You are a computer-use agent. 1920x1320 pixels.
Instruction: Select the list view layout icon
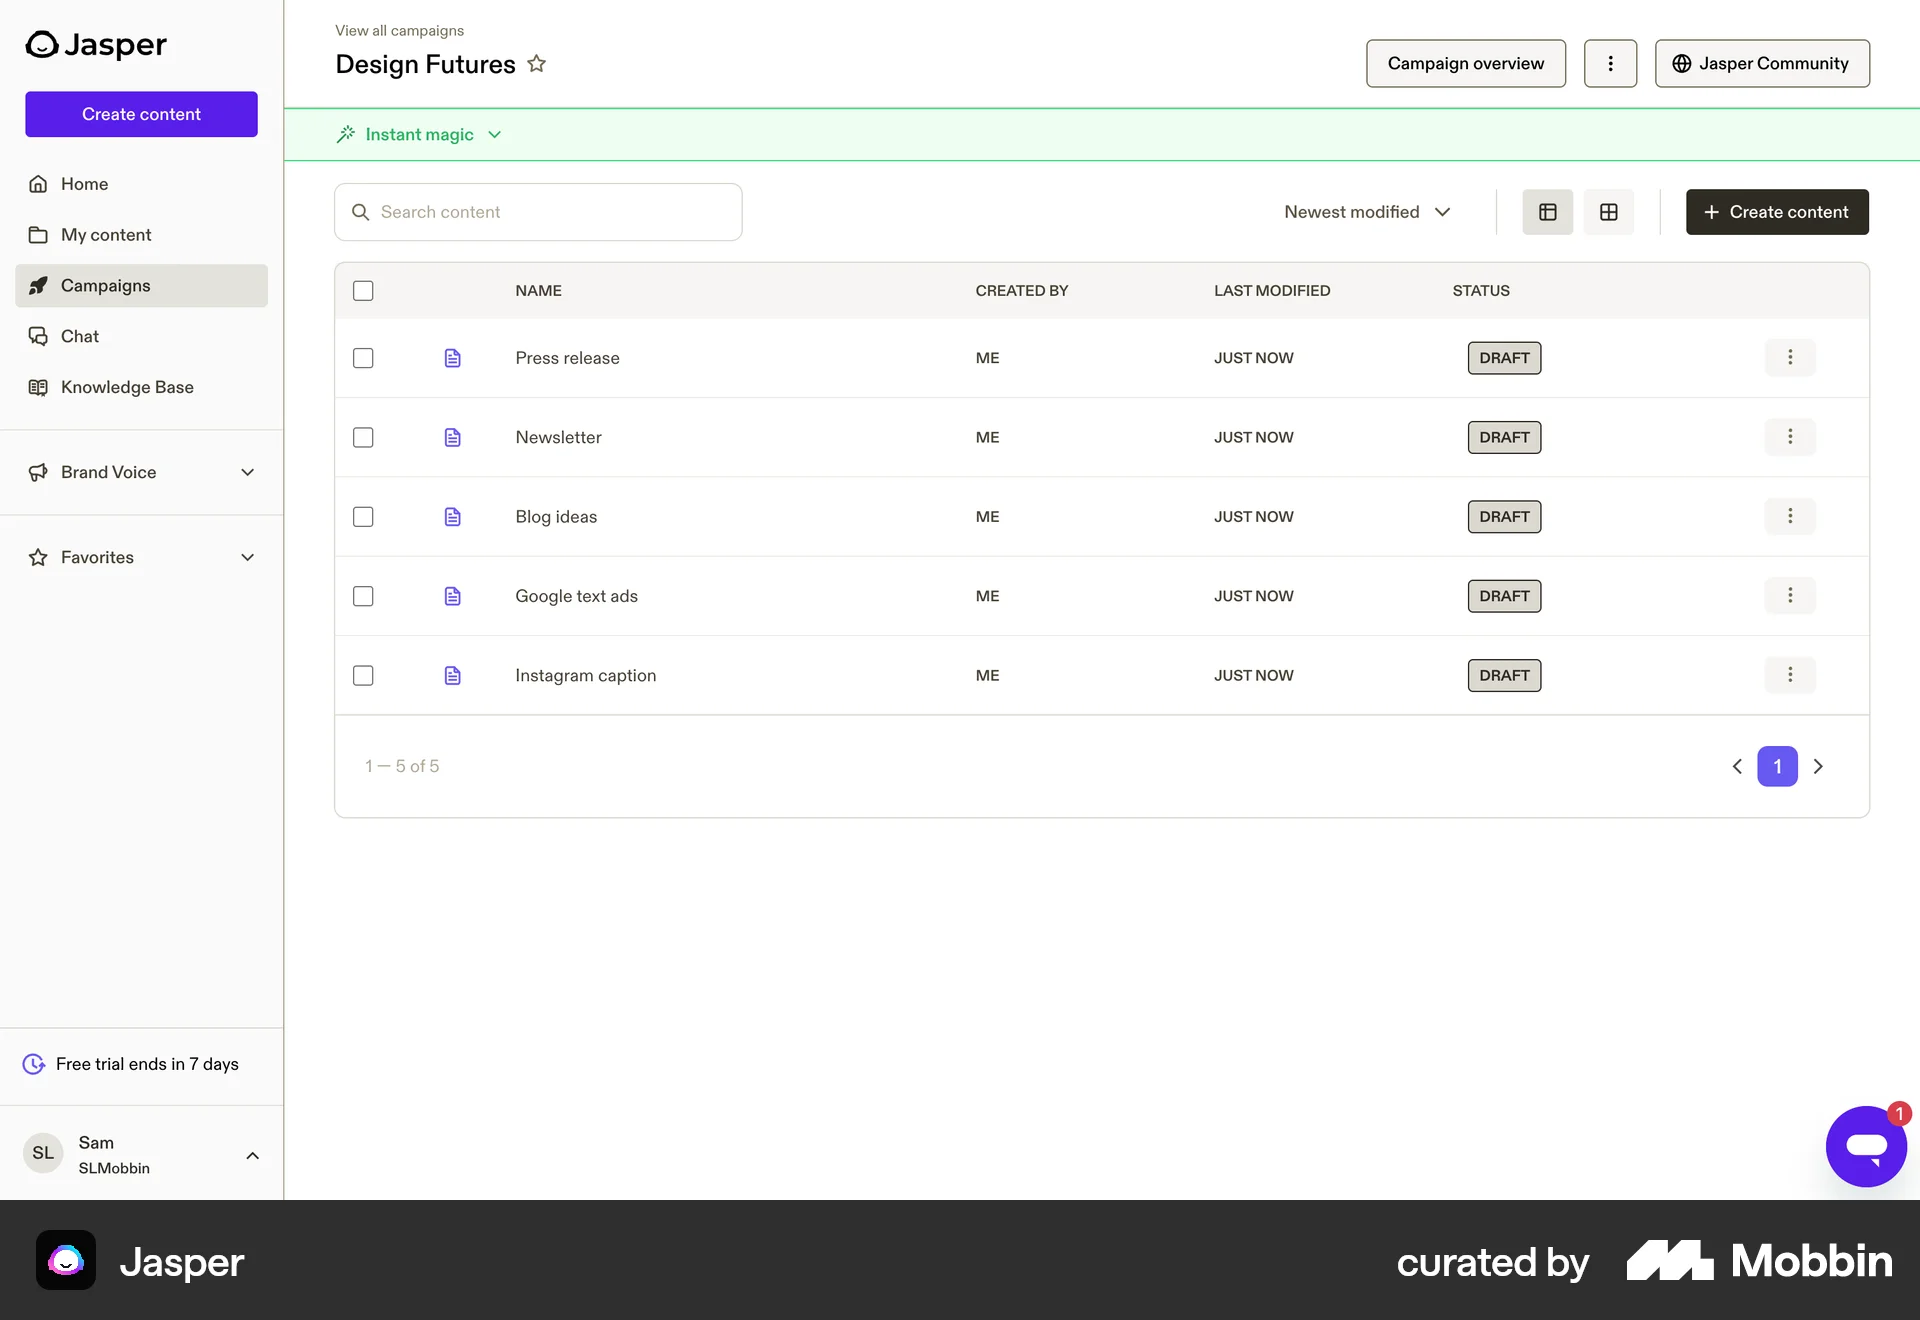[1547, 211]
